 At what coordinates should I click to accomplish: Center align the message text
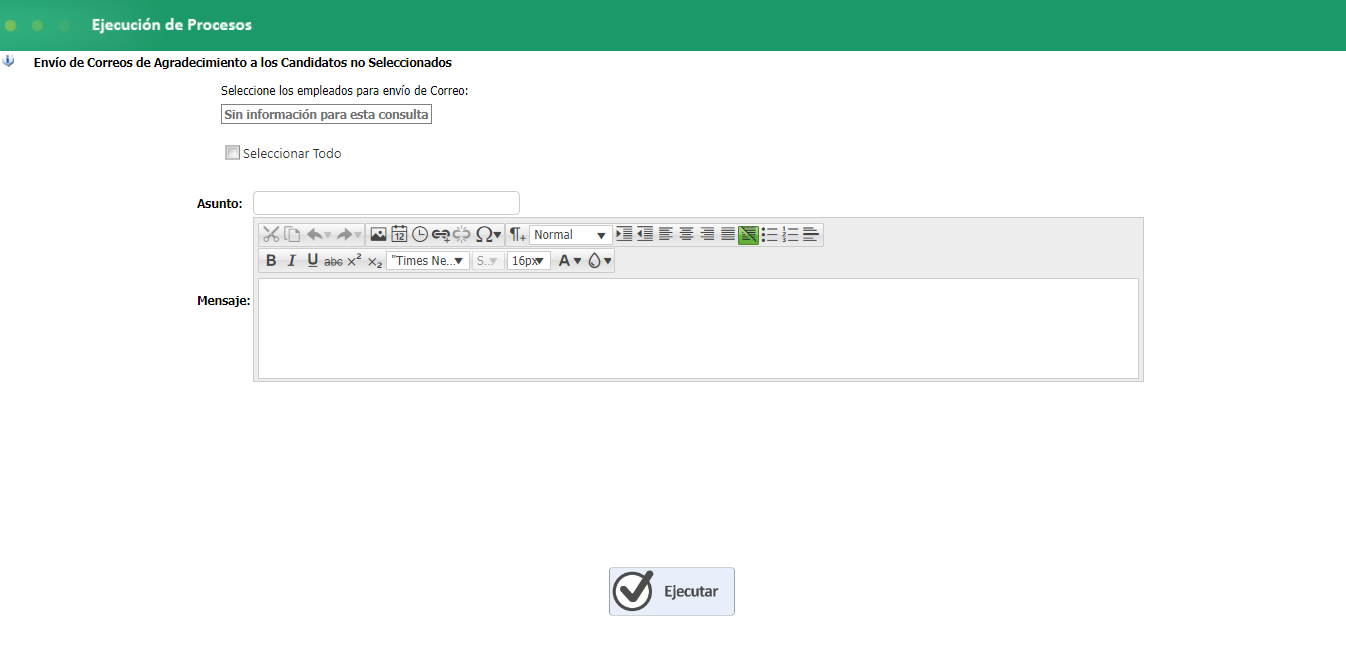(x=687, y=235)
